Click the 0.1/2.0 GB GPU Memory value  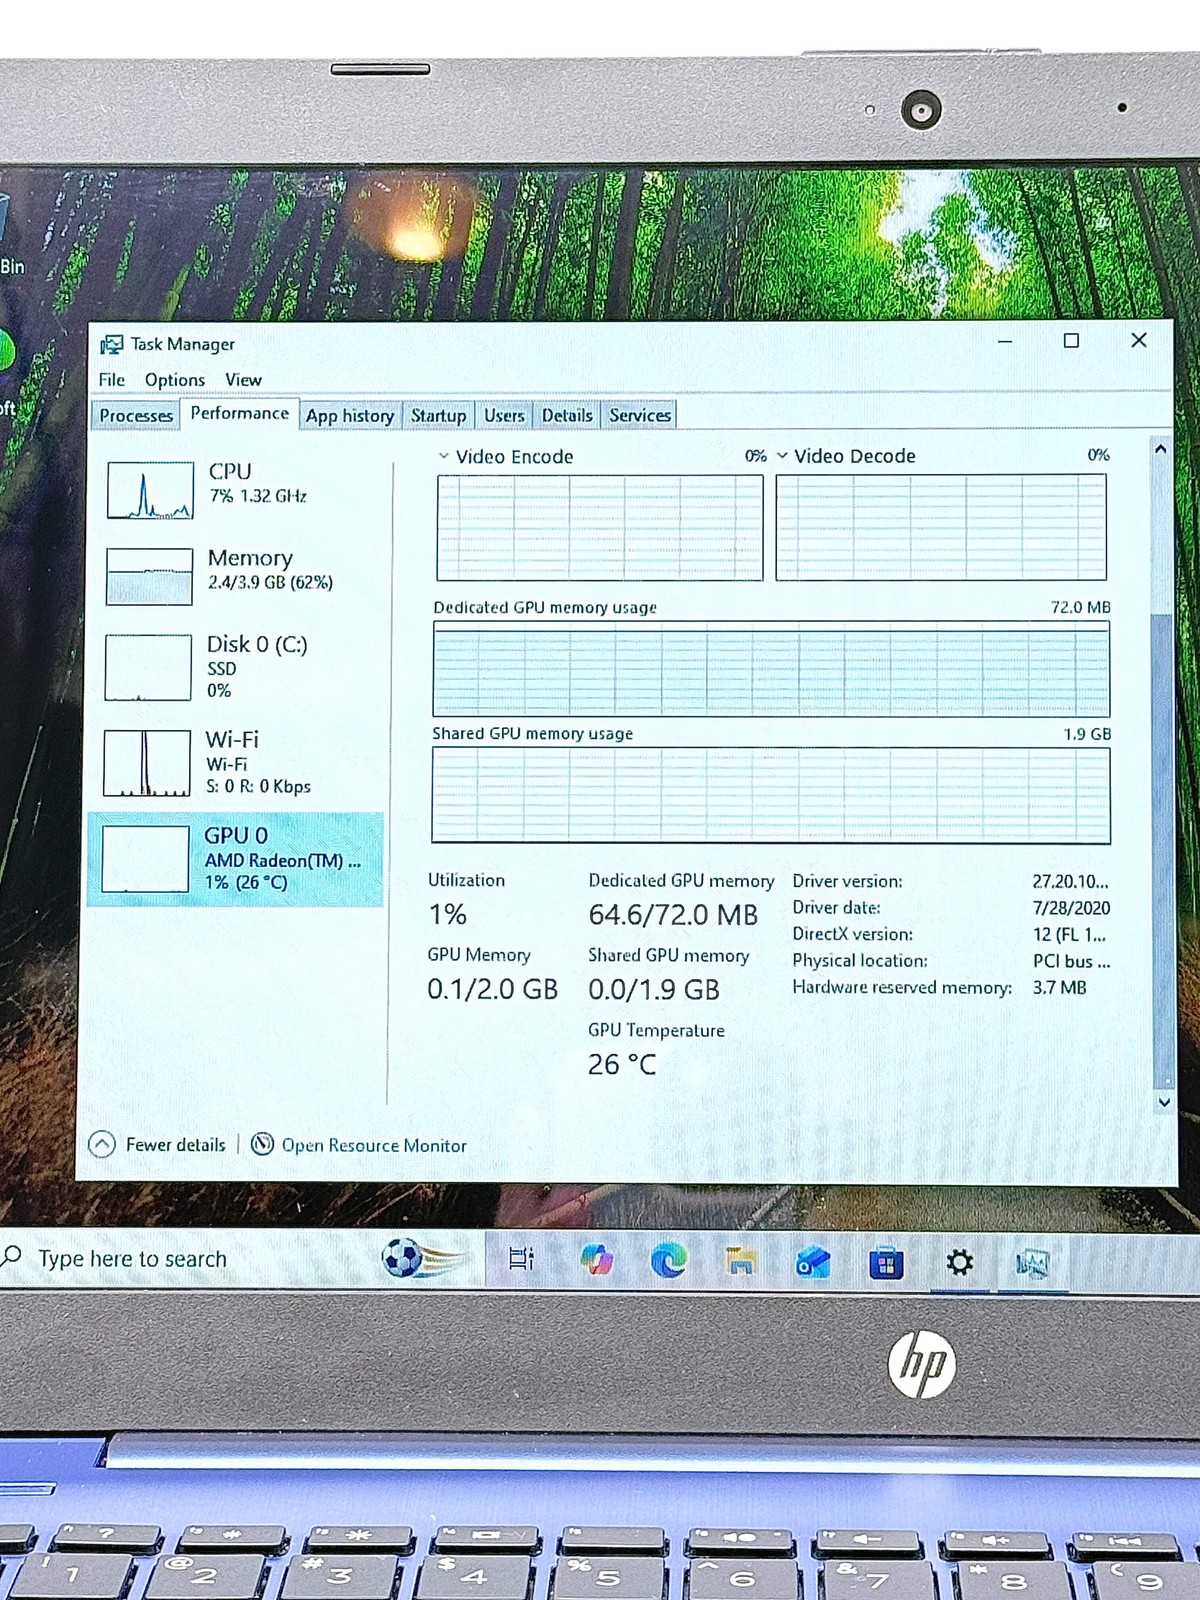[x=492, y=989]
